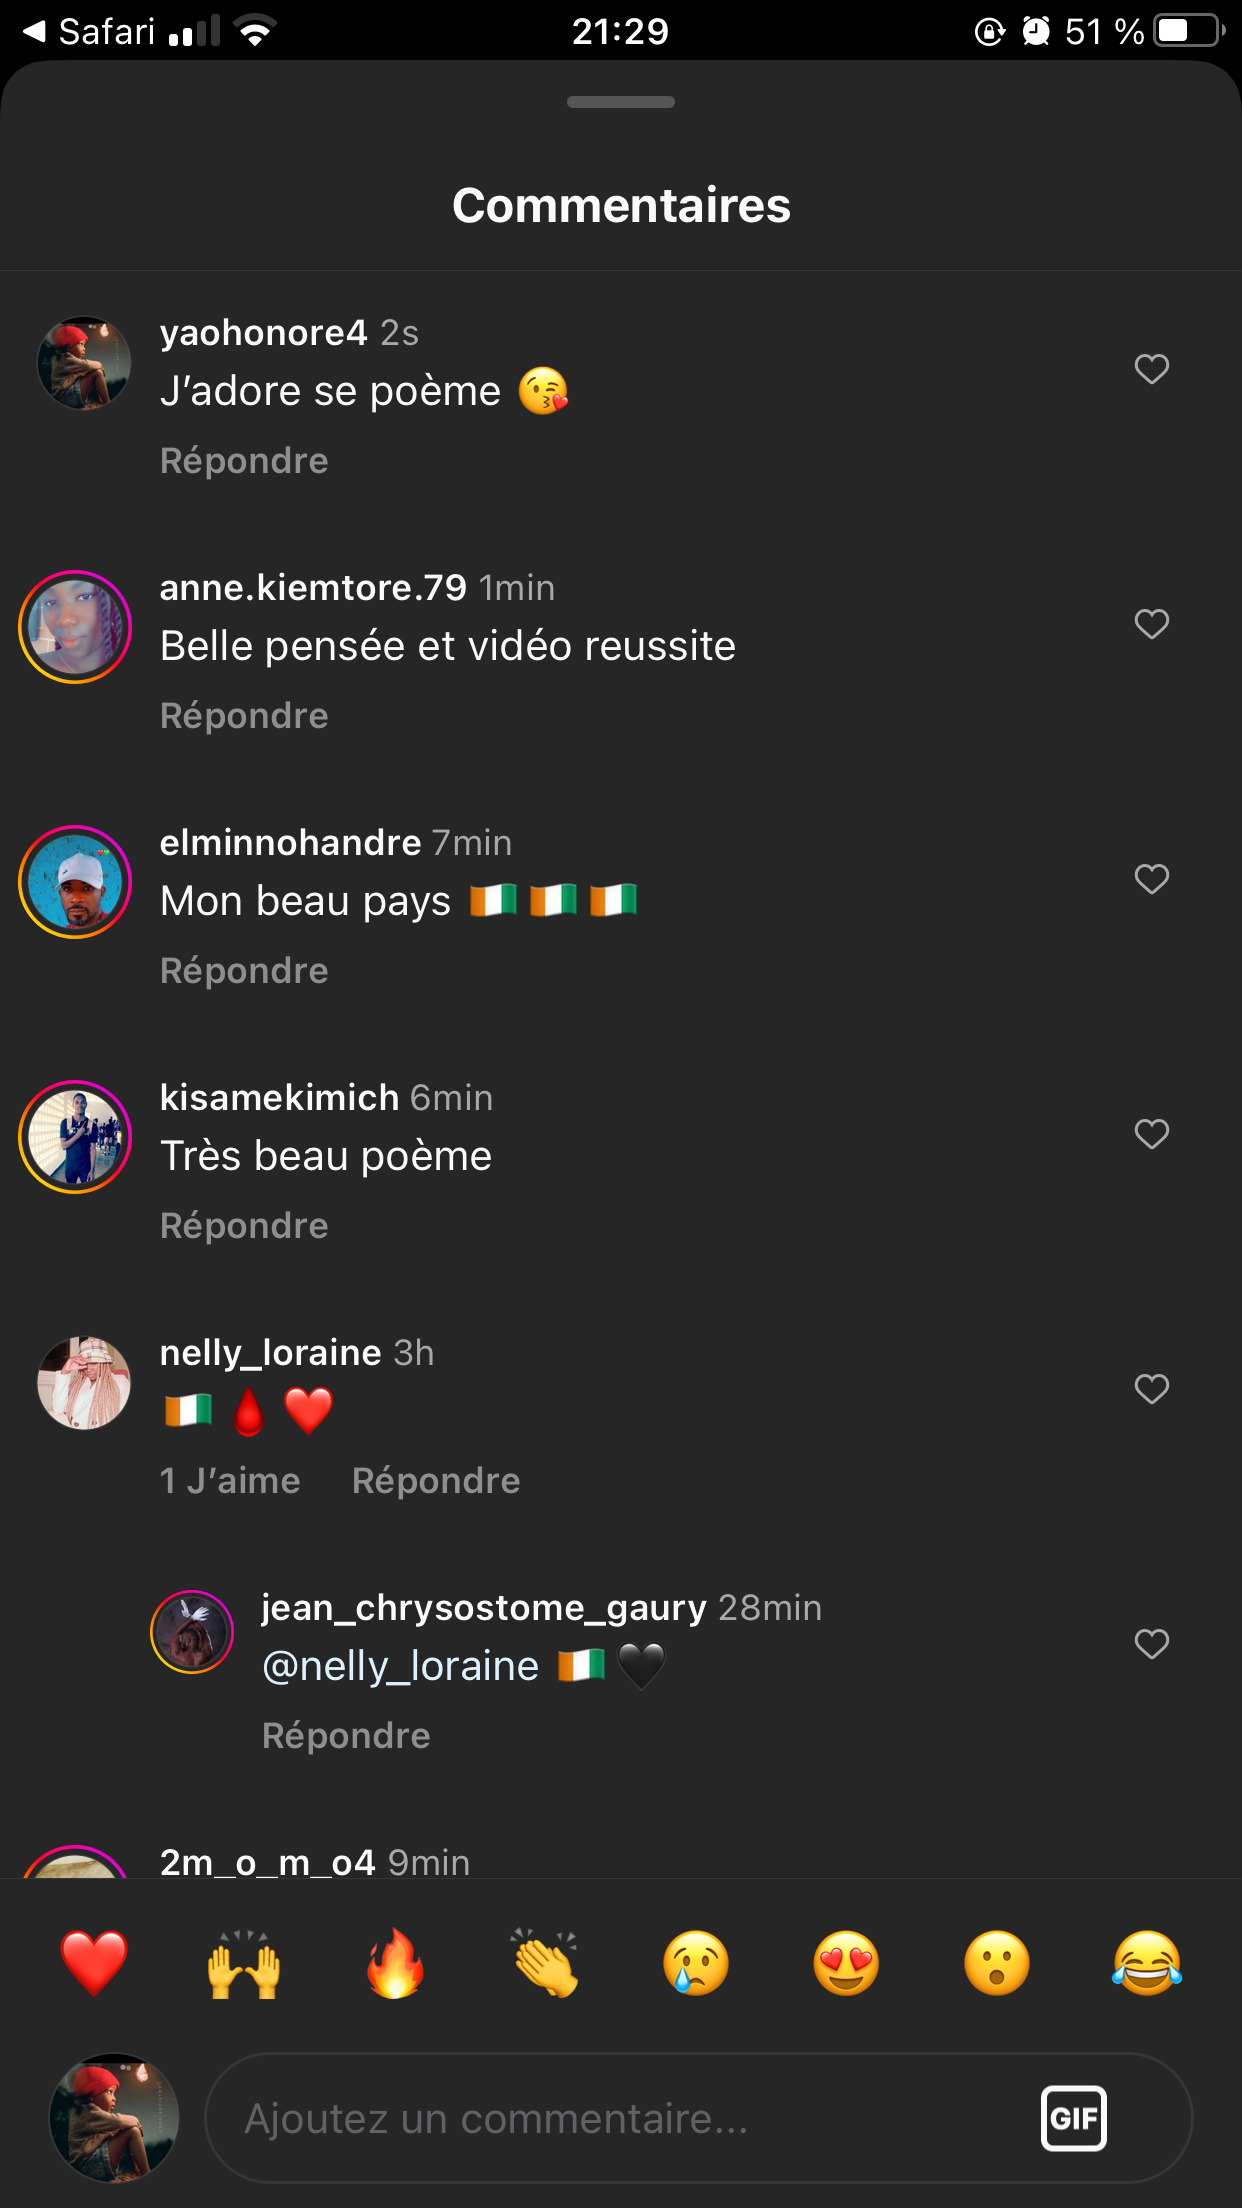
Task: Like yaohonore4's comment with the heart
Action: pyautogui.click(x=1152, y=369)
